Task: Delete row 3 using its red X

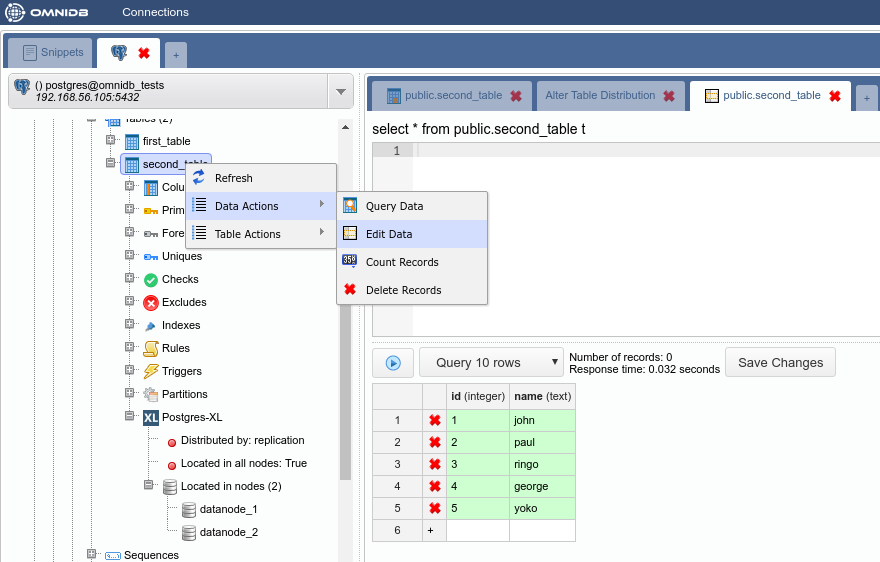Action: (435, 464)
